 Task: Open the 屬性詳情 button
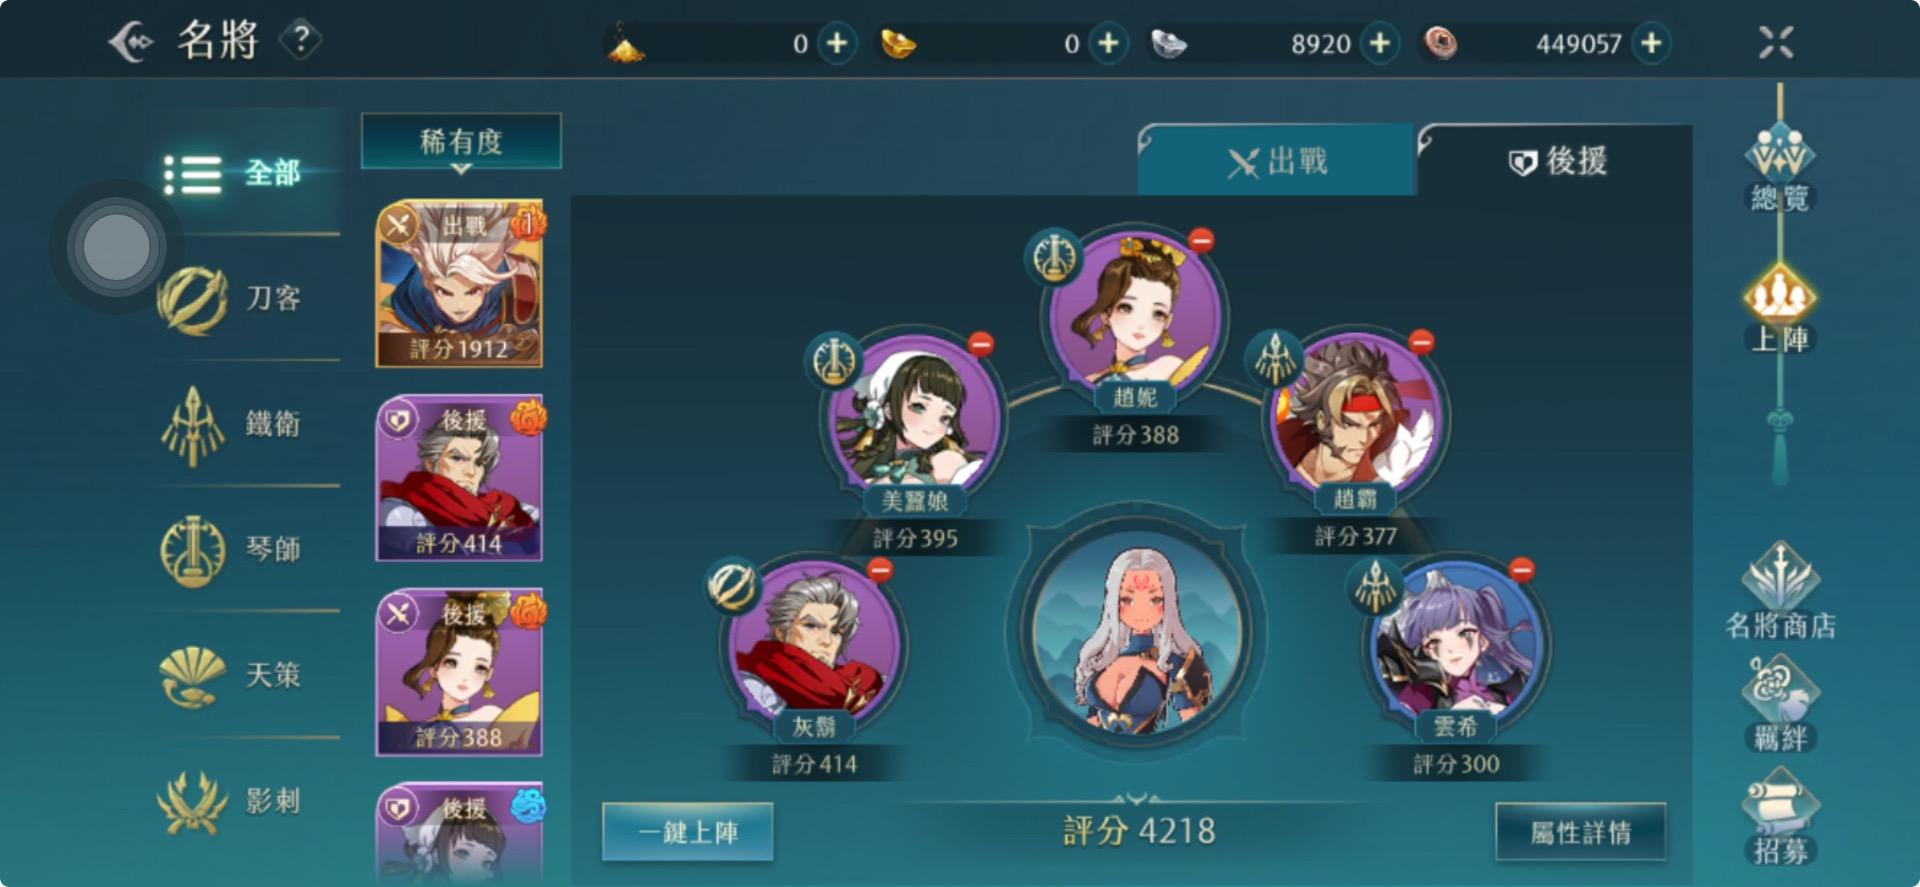tap(1580, 832)
